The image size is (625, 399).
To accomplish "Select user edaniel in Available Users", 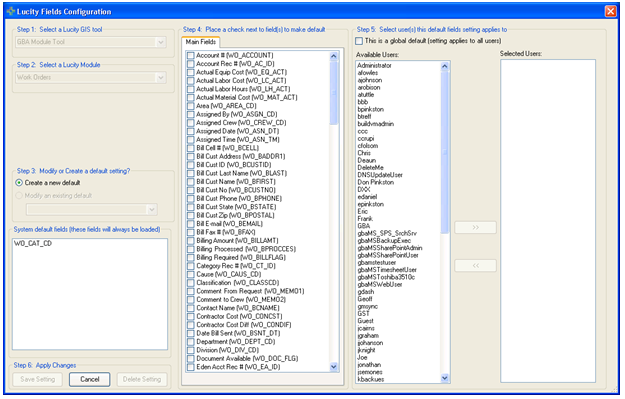I will [367, 197].
